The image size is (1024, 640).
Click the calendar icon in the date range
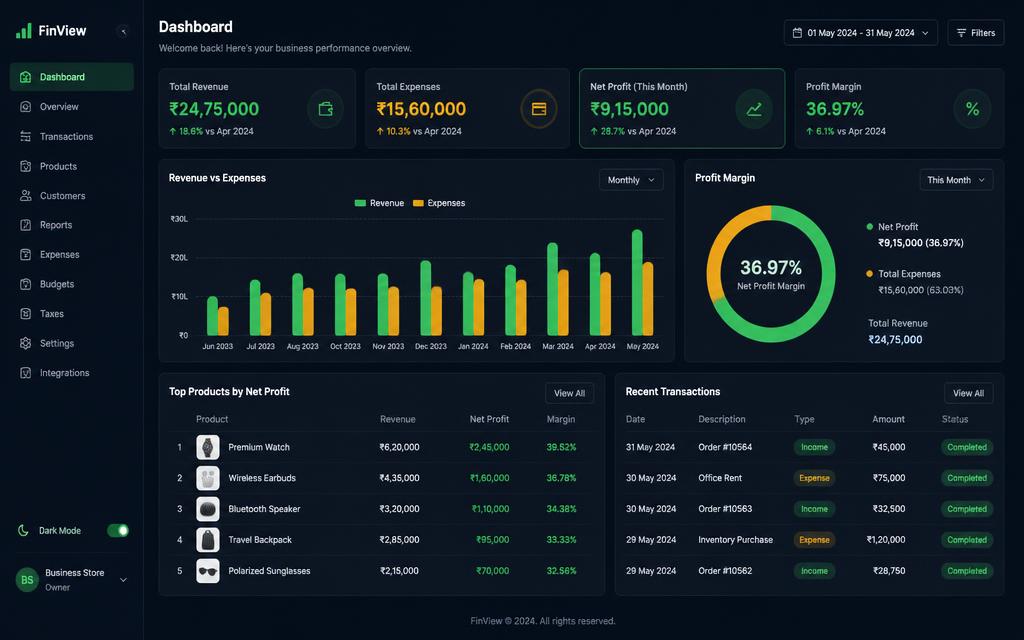click(797, 33)
